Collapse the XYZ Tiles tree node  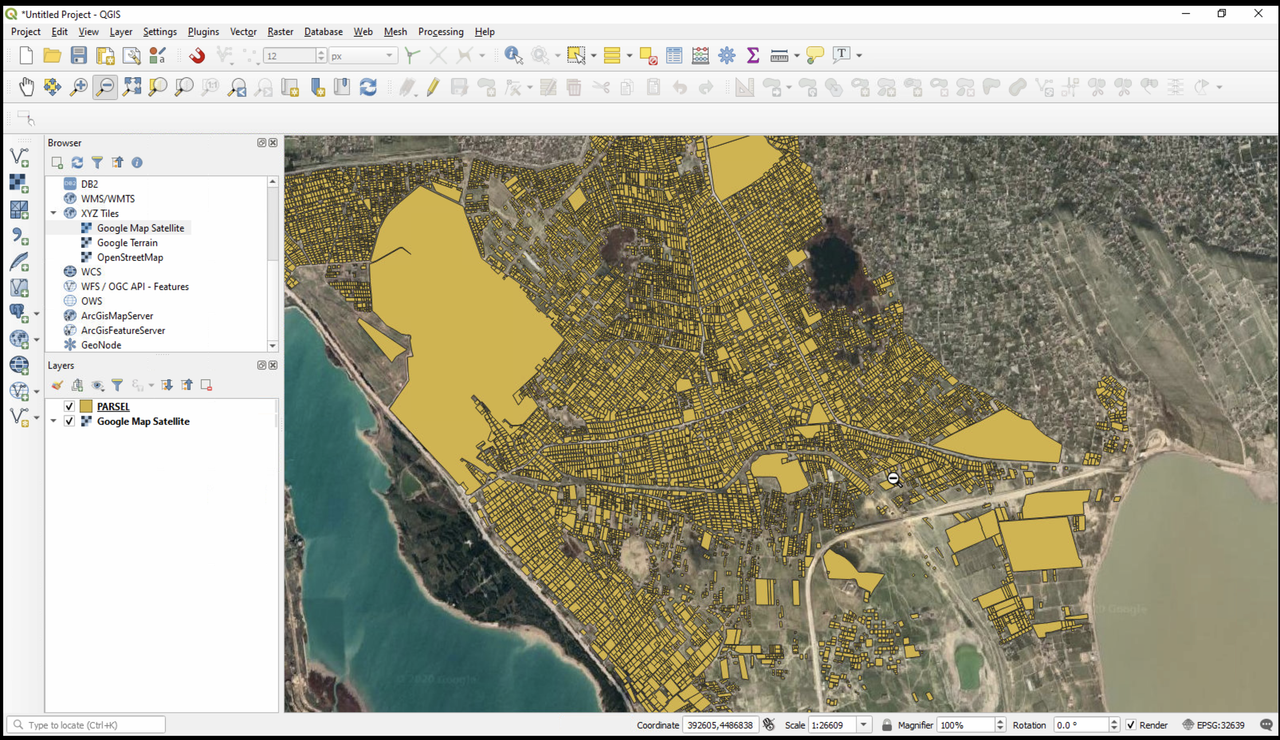point(54,213)
